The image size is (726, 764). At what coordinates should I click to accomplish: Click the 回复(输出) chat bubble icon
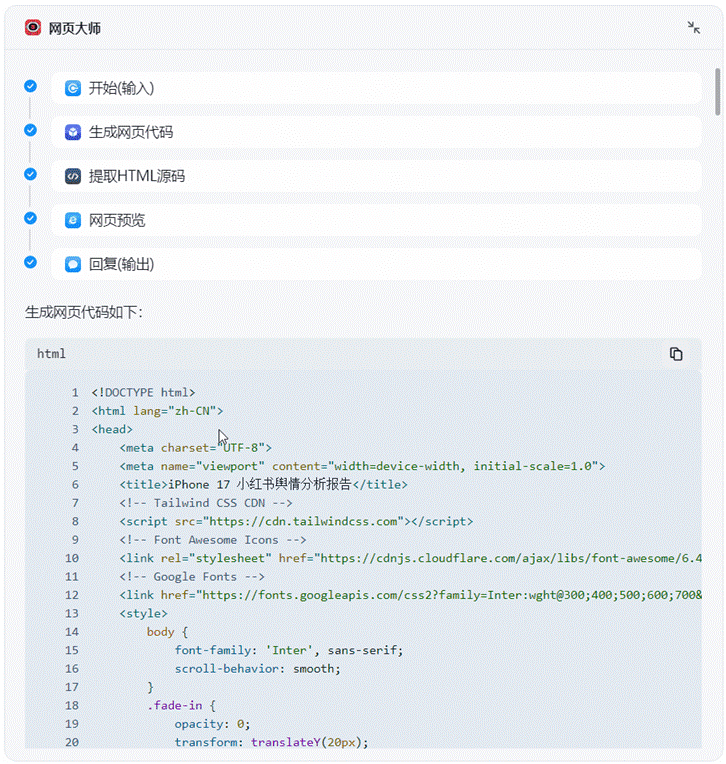coord(73,264)
